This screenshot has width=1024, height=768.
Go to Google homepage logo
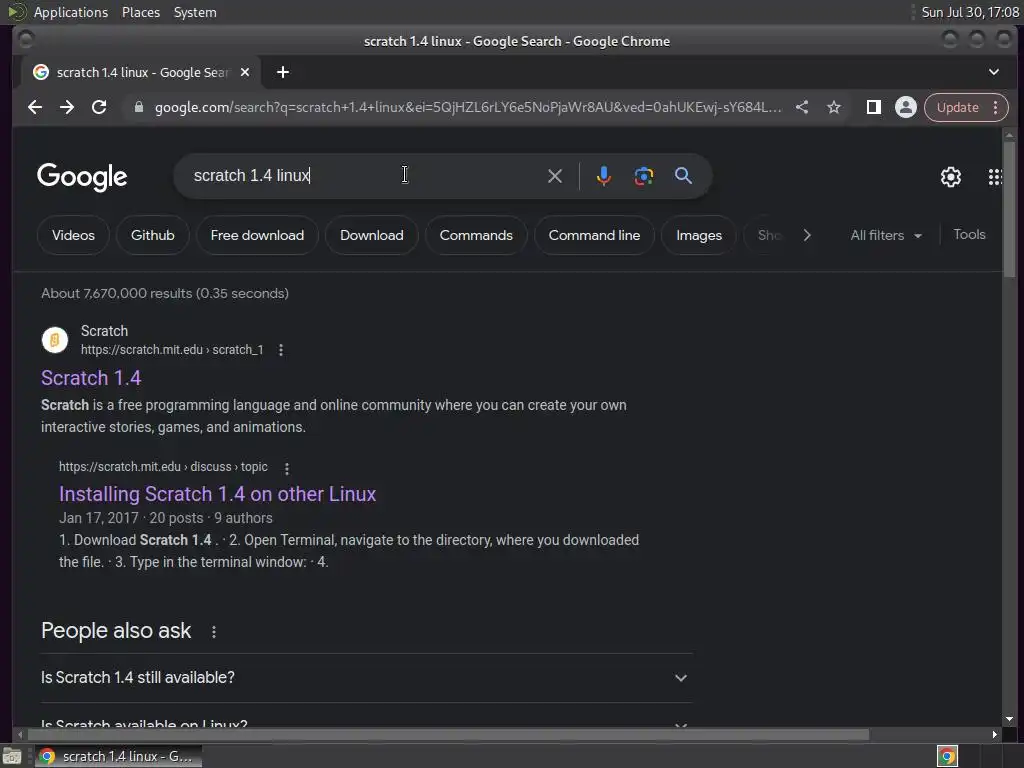(x=82, y=176)
